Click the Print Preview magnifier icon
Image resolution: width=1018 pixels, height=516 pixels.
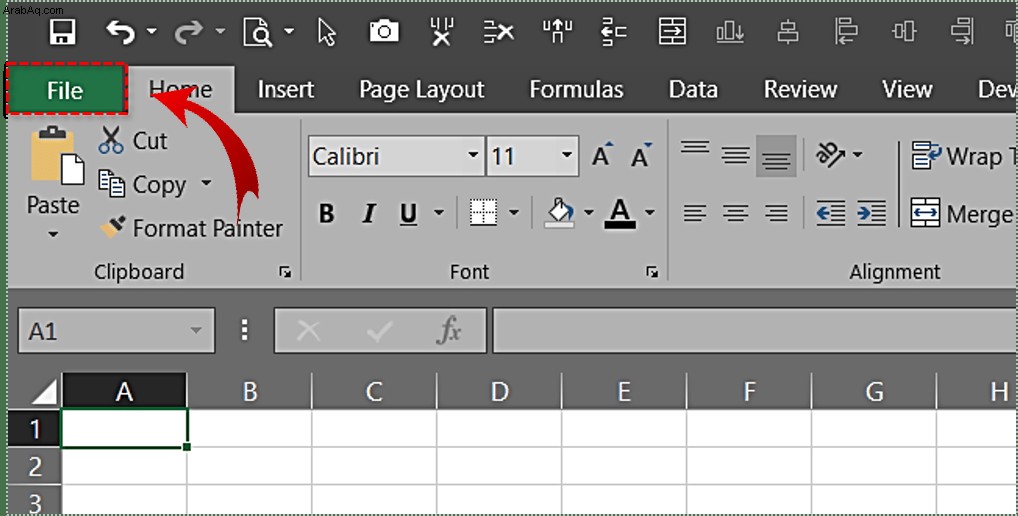(257, 32)
